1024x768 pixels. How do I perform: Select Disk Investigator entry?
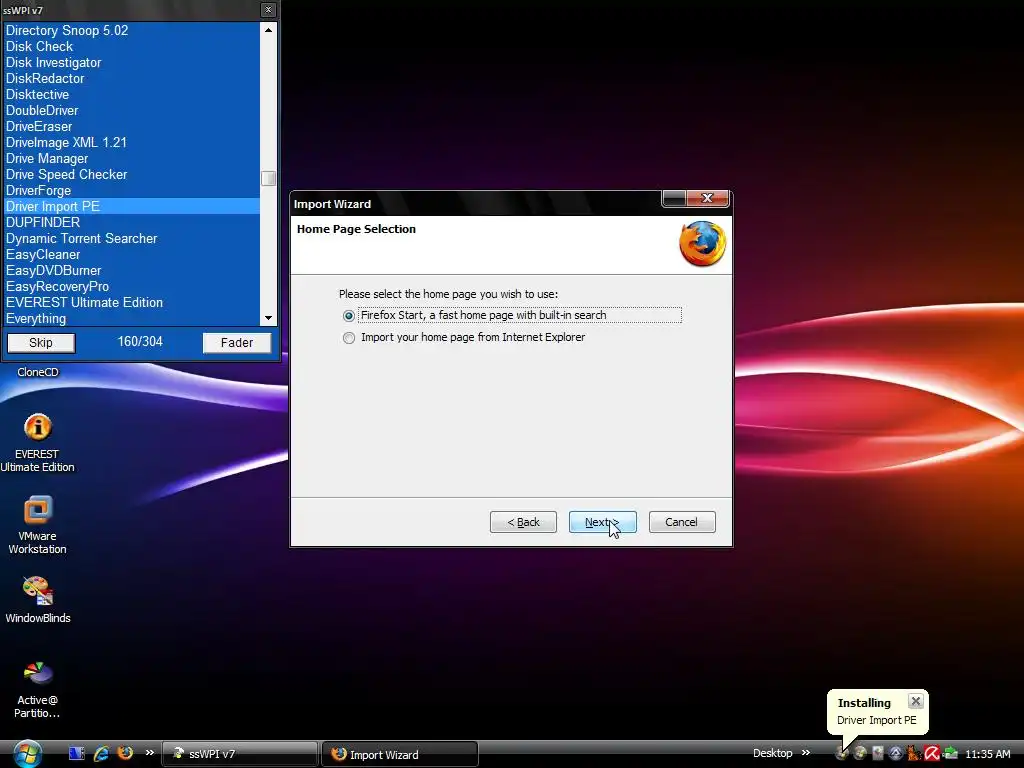pos(131,63)
